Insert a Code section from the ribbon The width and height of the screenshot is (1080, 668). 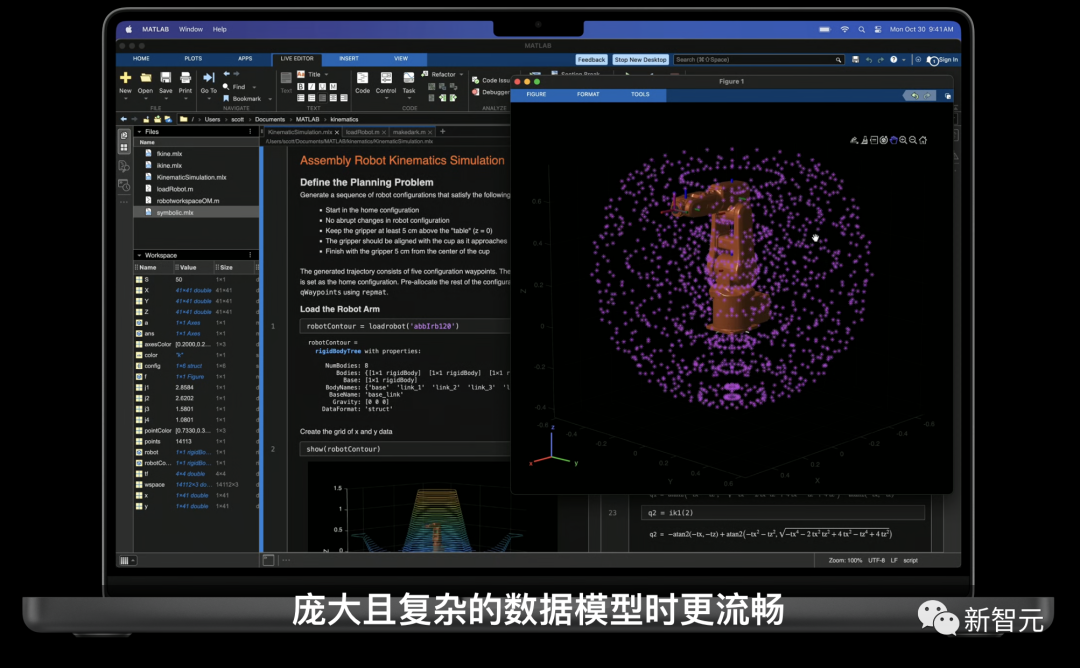click(x=362, y=82)
